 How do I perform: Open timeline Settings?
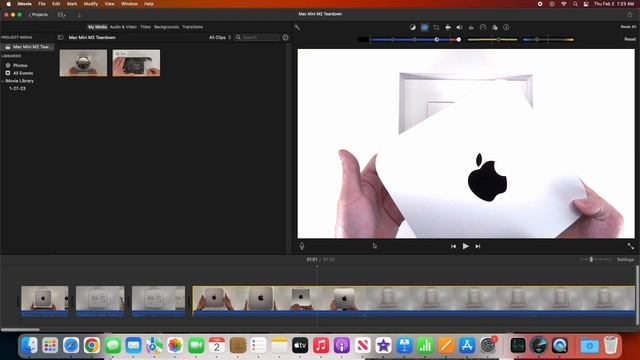pyautogui.click(x=625, y=260)
